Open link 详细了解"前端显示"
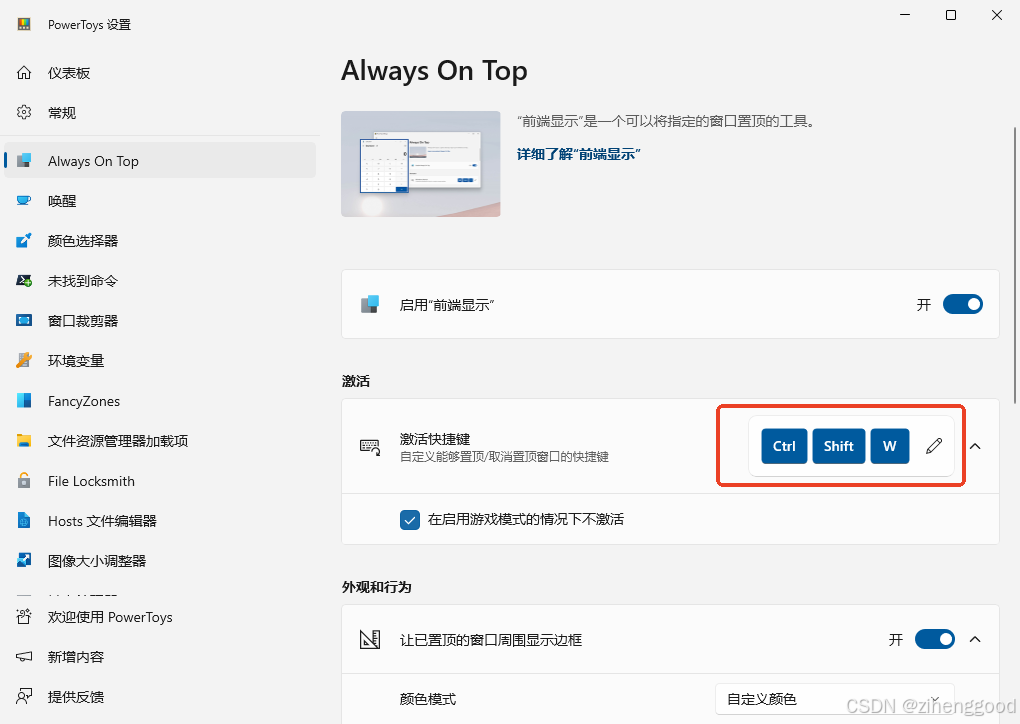This screenshot has height=724, width=1020. [x=578, y=154]
